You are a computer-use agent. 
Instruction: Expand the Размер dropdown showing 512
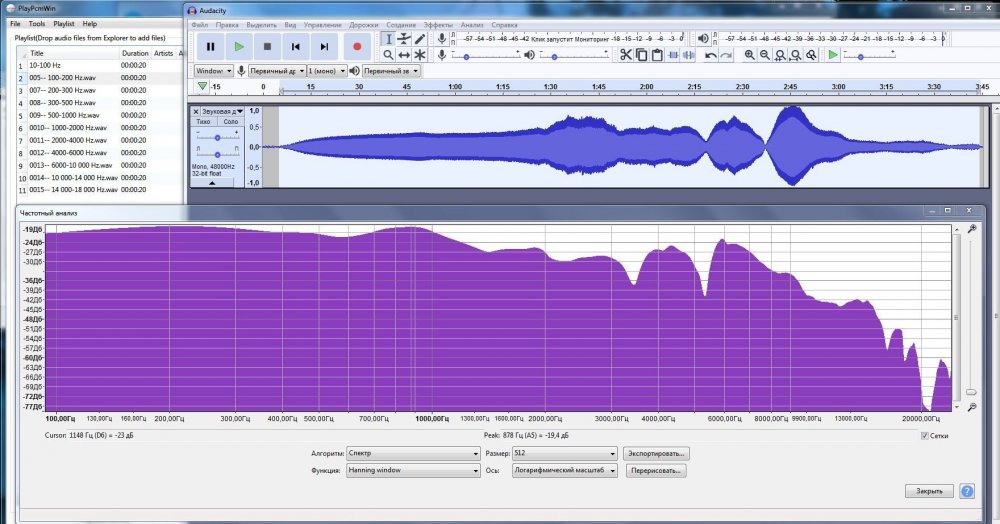pyautogui.click(x=563, y=453)
